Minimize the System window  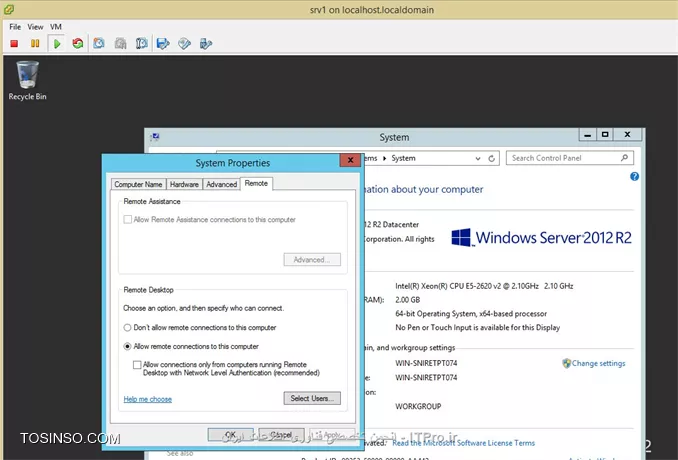587,135
